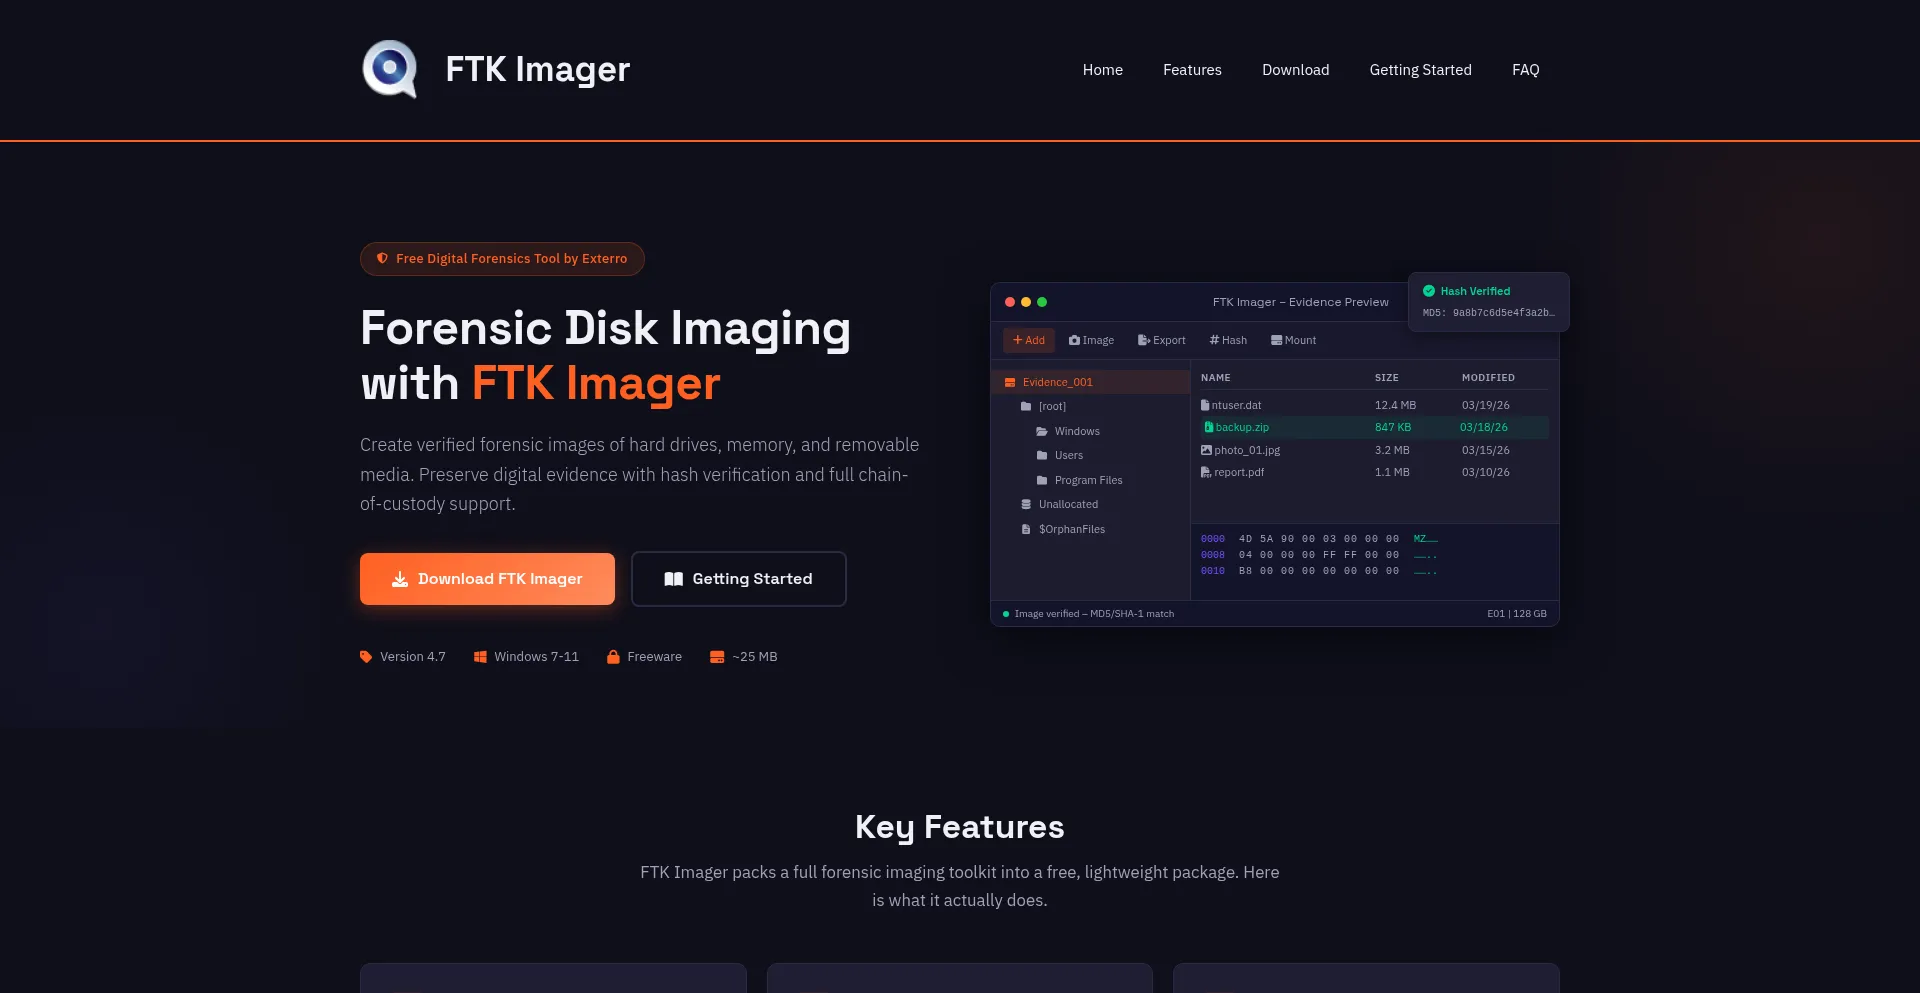Click the Hash toolbar item

pyautogui.click(x=1228, y=340)
